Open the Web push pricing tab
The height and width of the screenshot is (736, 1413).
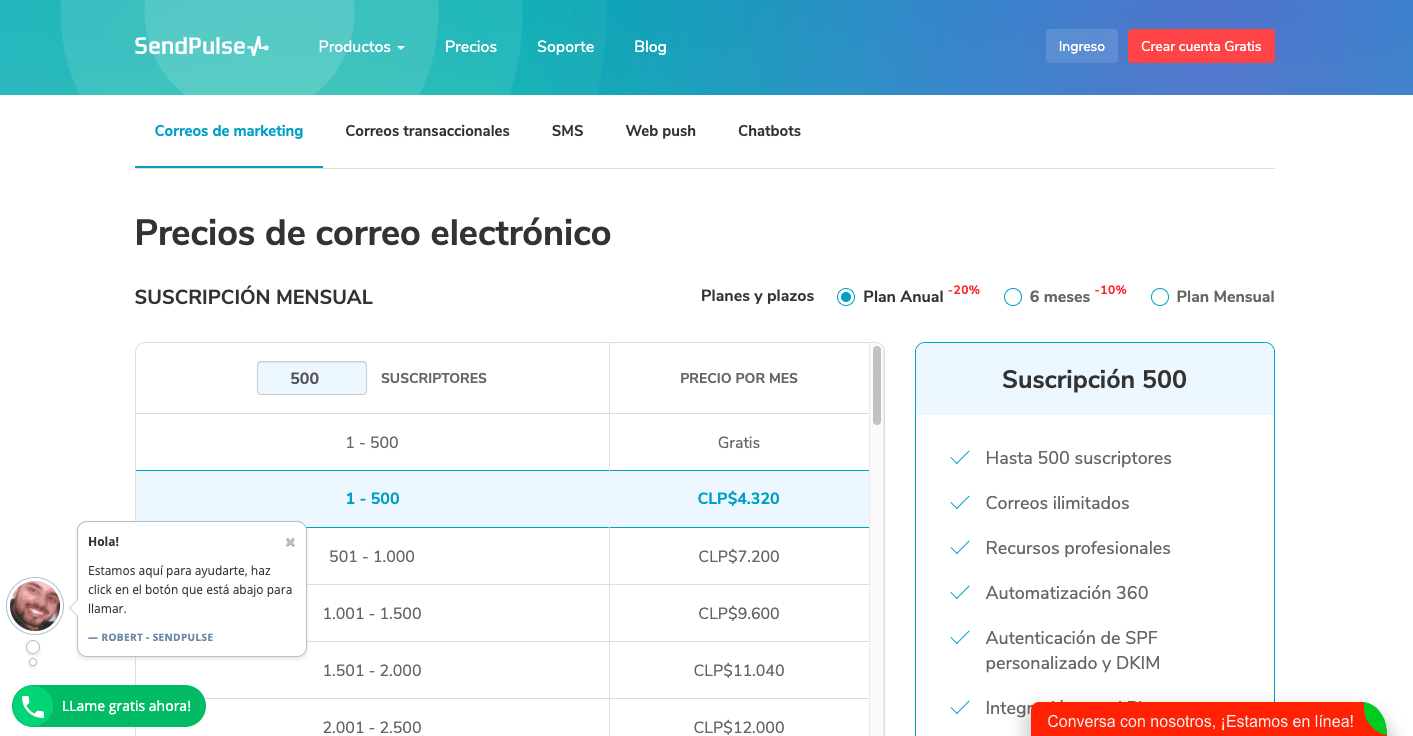point(660,131)
